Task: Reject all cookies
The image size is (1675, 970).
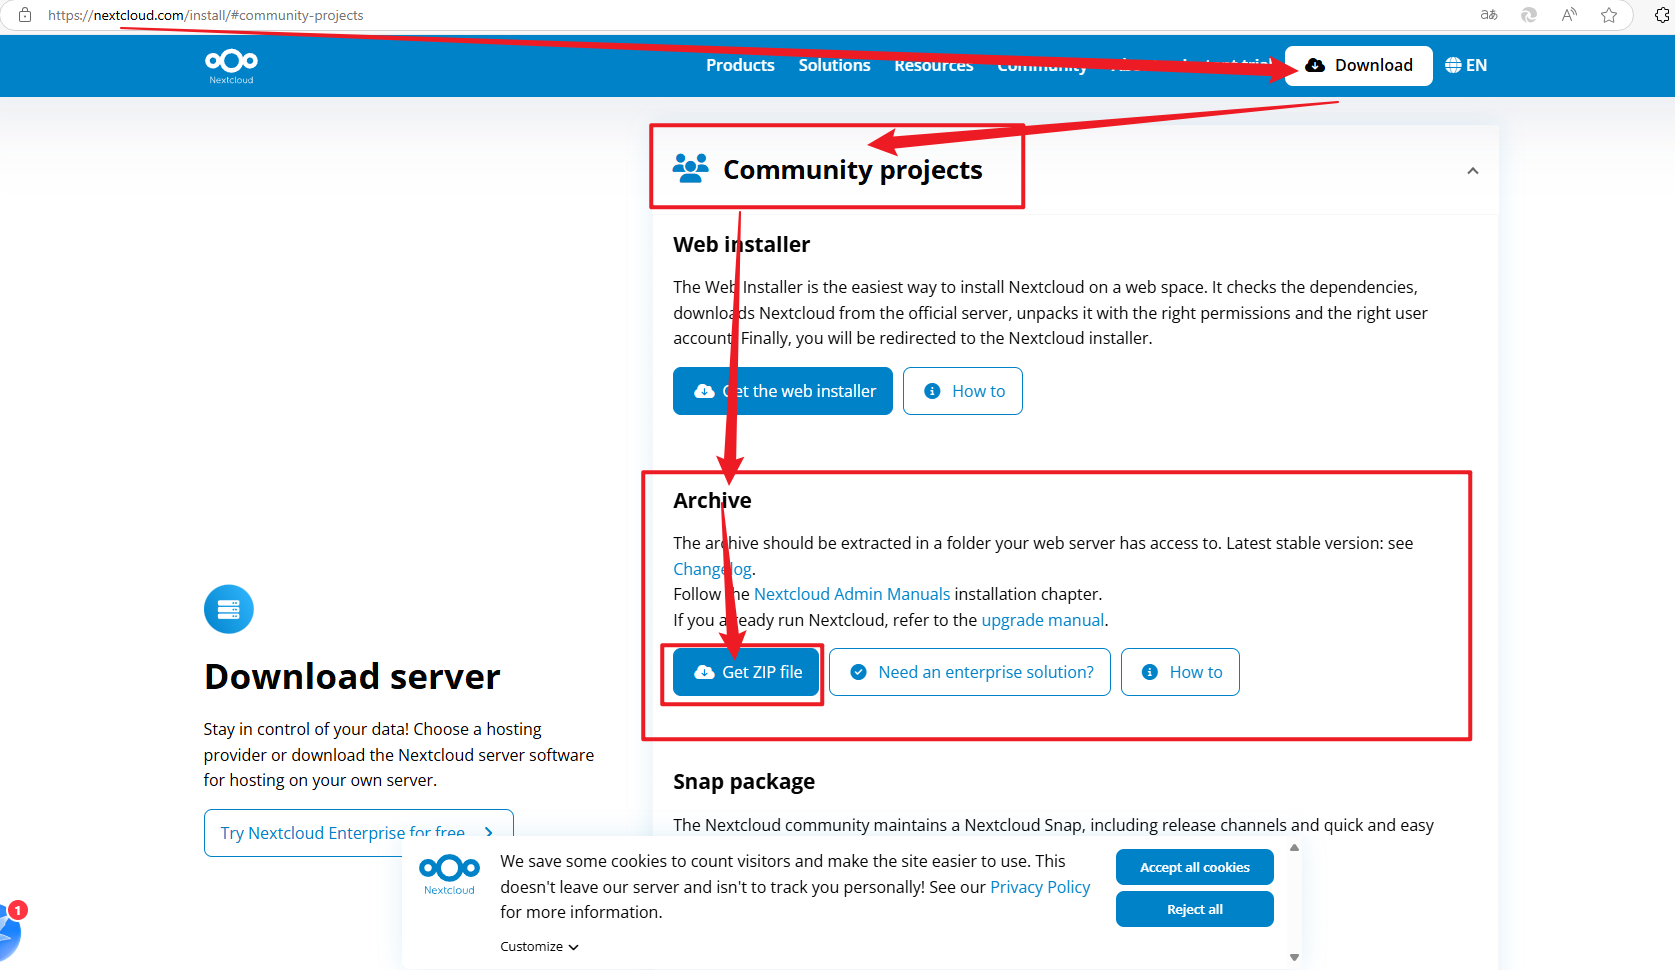Action: [x=1194, y=909]
